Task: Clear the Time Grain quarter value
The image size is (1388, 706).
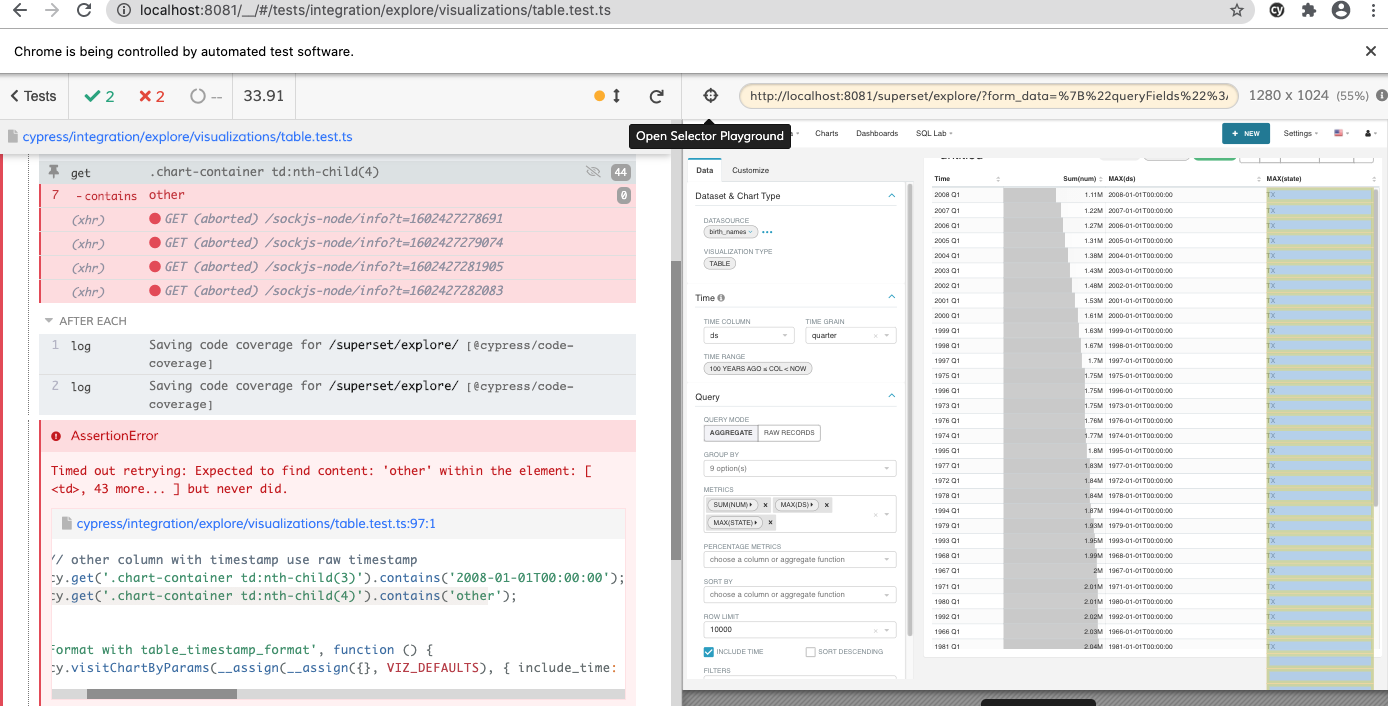Action: point(875,336)
